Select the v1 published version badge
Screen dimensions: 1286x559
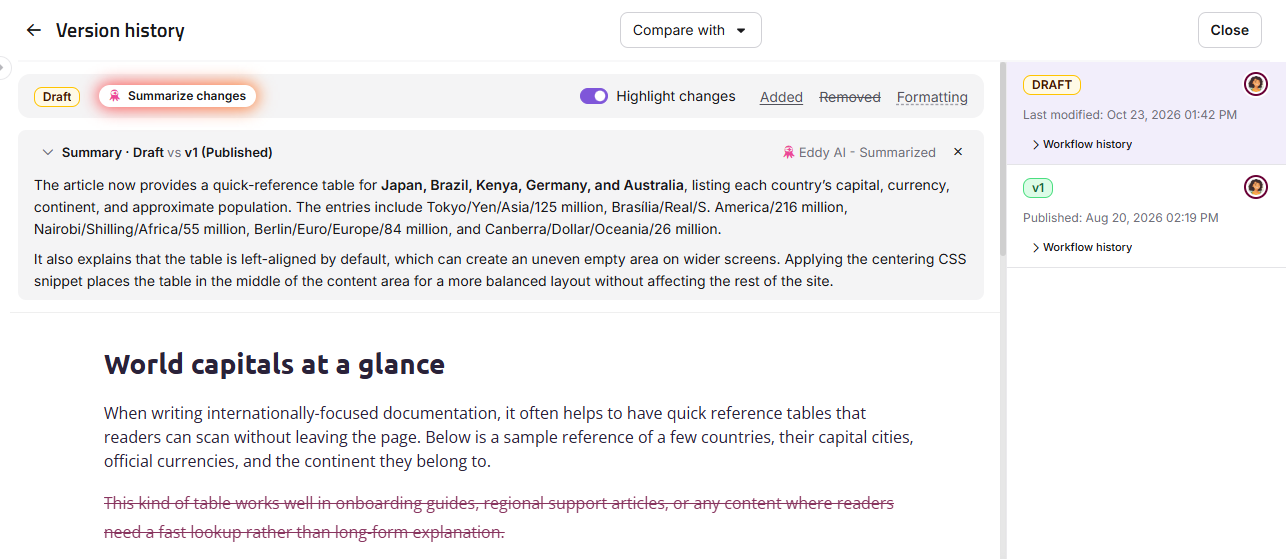(x=1038, y=188)
